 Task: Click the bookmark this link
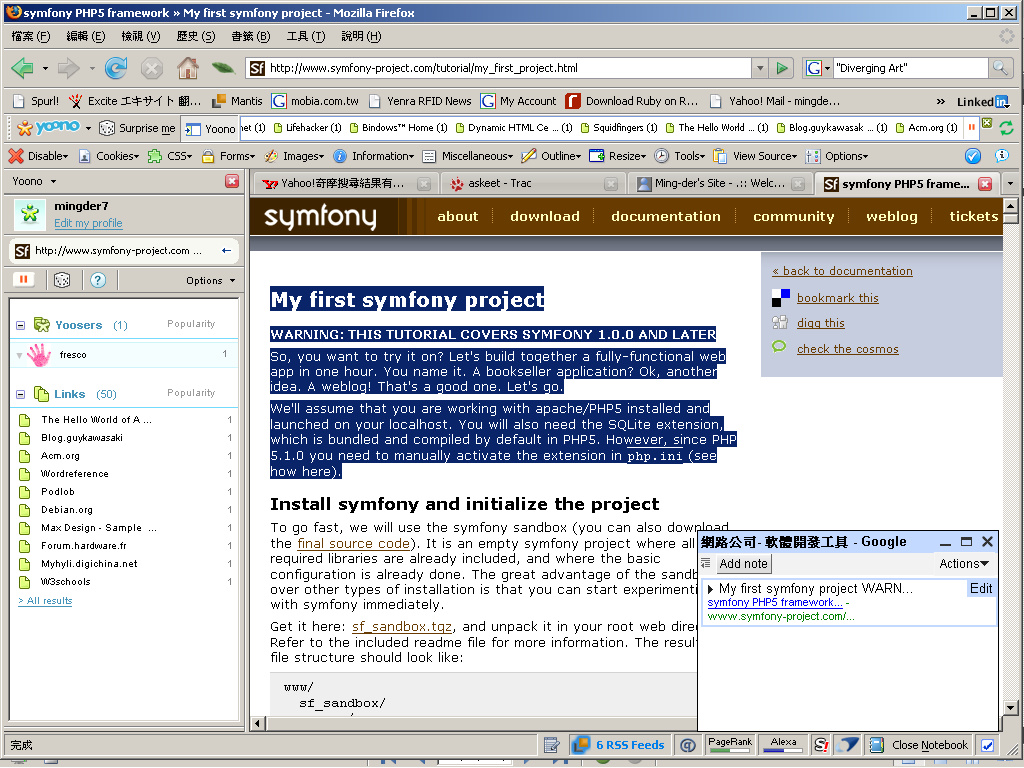[x=837, y=298]
